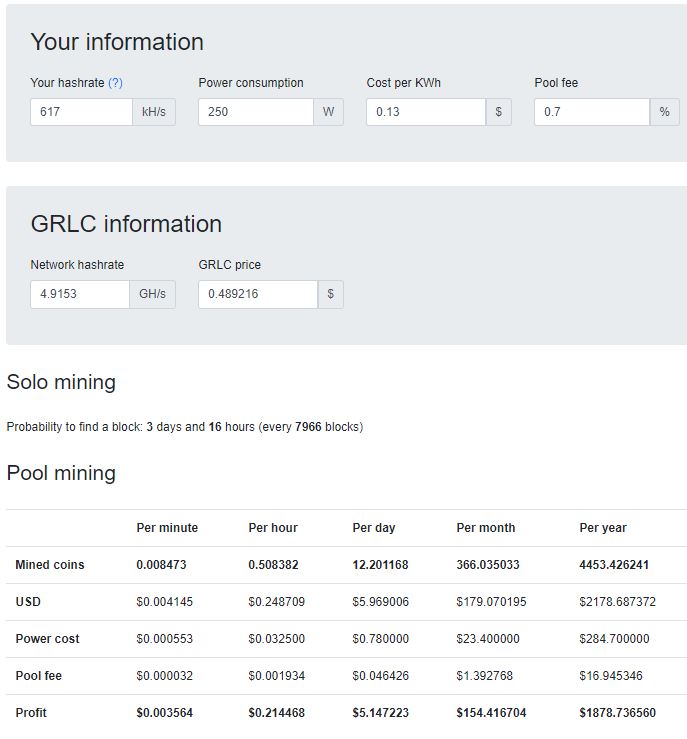Click the GH/s unit addon

click(153, 294)
